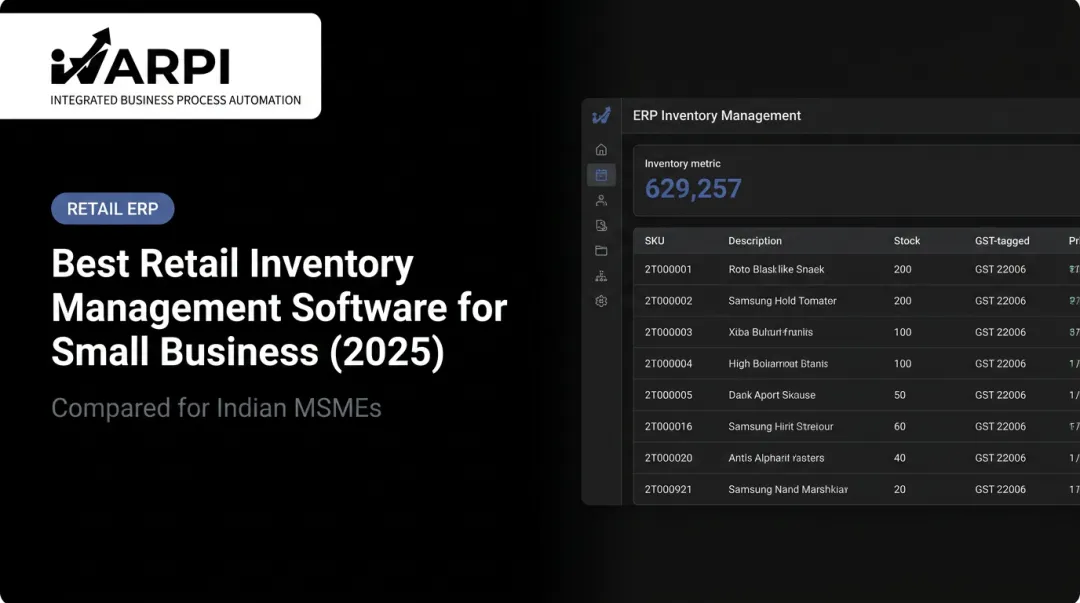The height and width of the screenshot is (603, 1080).
Task: Click stock value 50 for 2T000005
Action: 900,395
